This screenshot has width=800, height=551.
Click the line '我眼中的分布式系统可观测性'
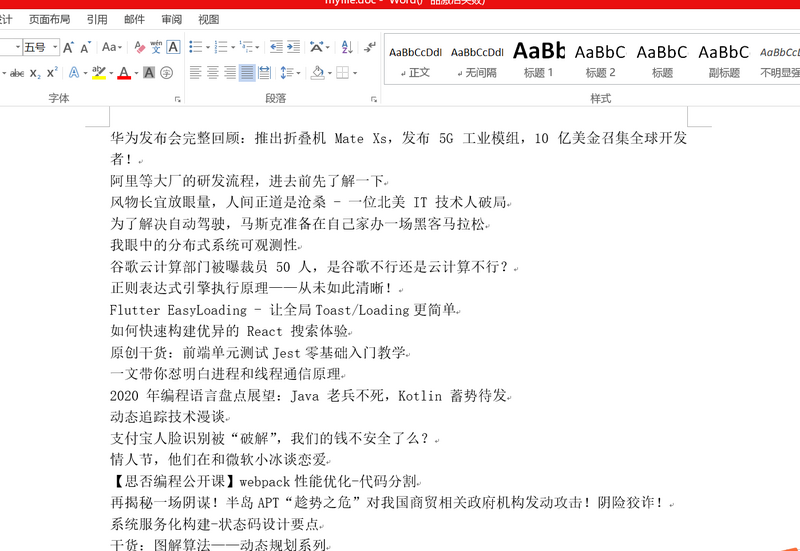coord(204,245)
